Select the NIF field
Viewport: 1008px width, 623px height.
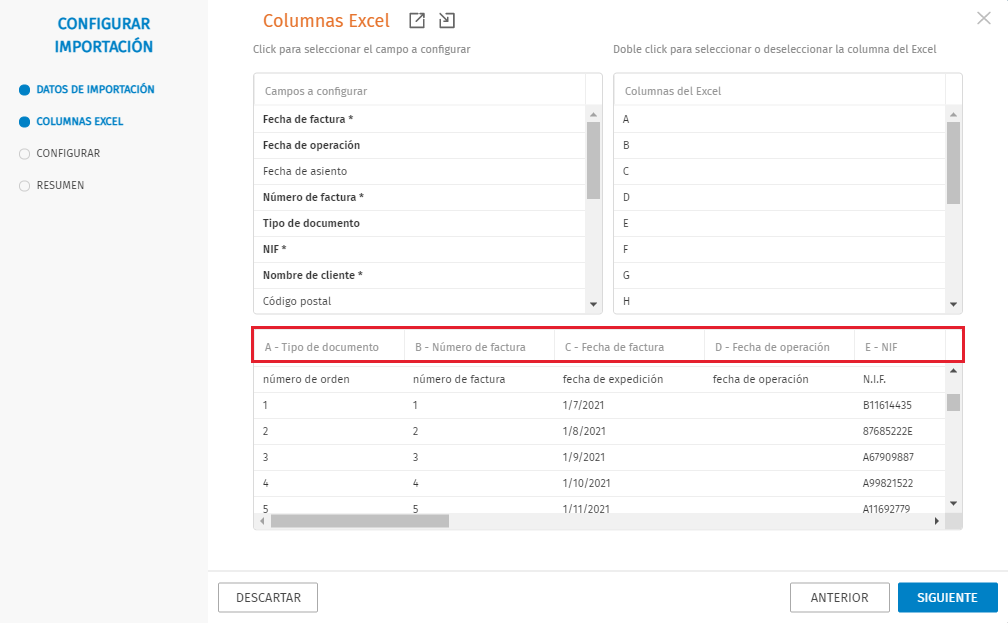click(x=420, y=249)
